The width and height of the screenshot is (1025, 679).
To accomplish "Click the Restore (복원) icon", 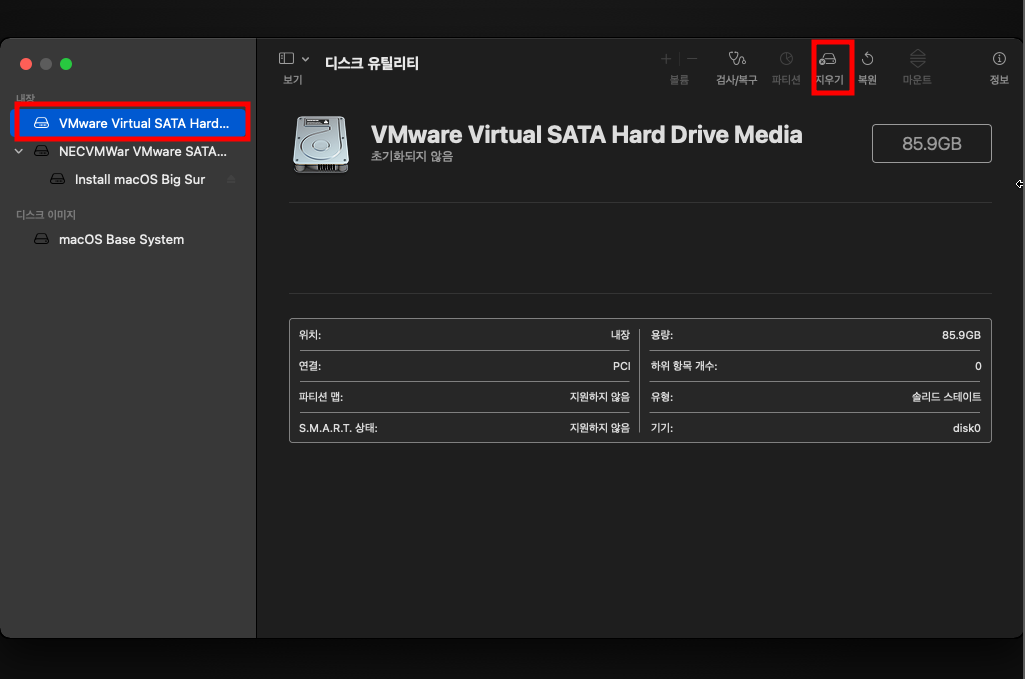I will point(867,59).
